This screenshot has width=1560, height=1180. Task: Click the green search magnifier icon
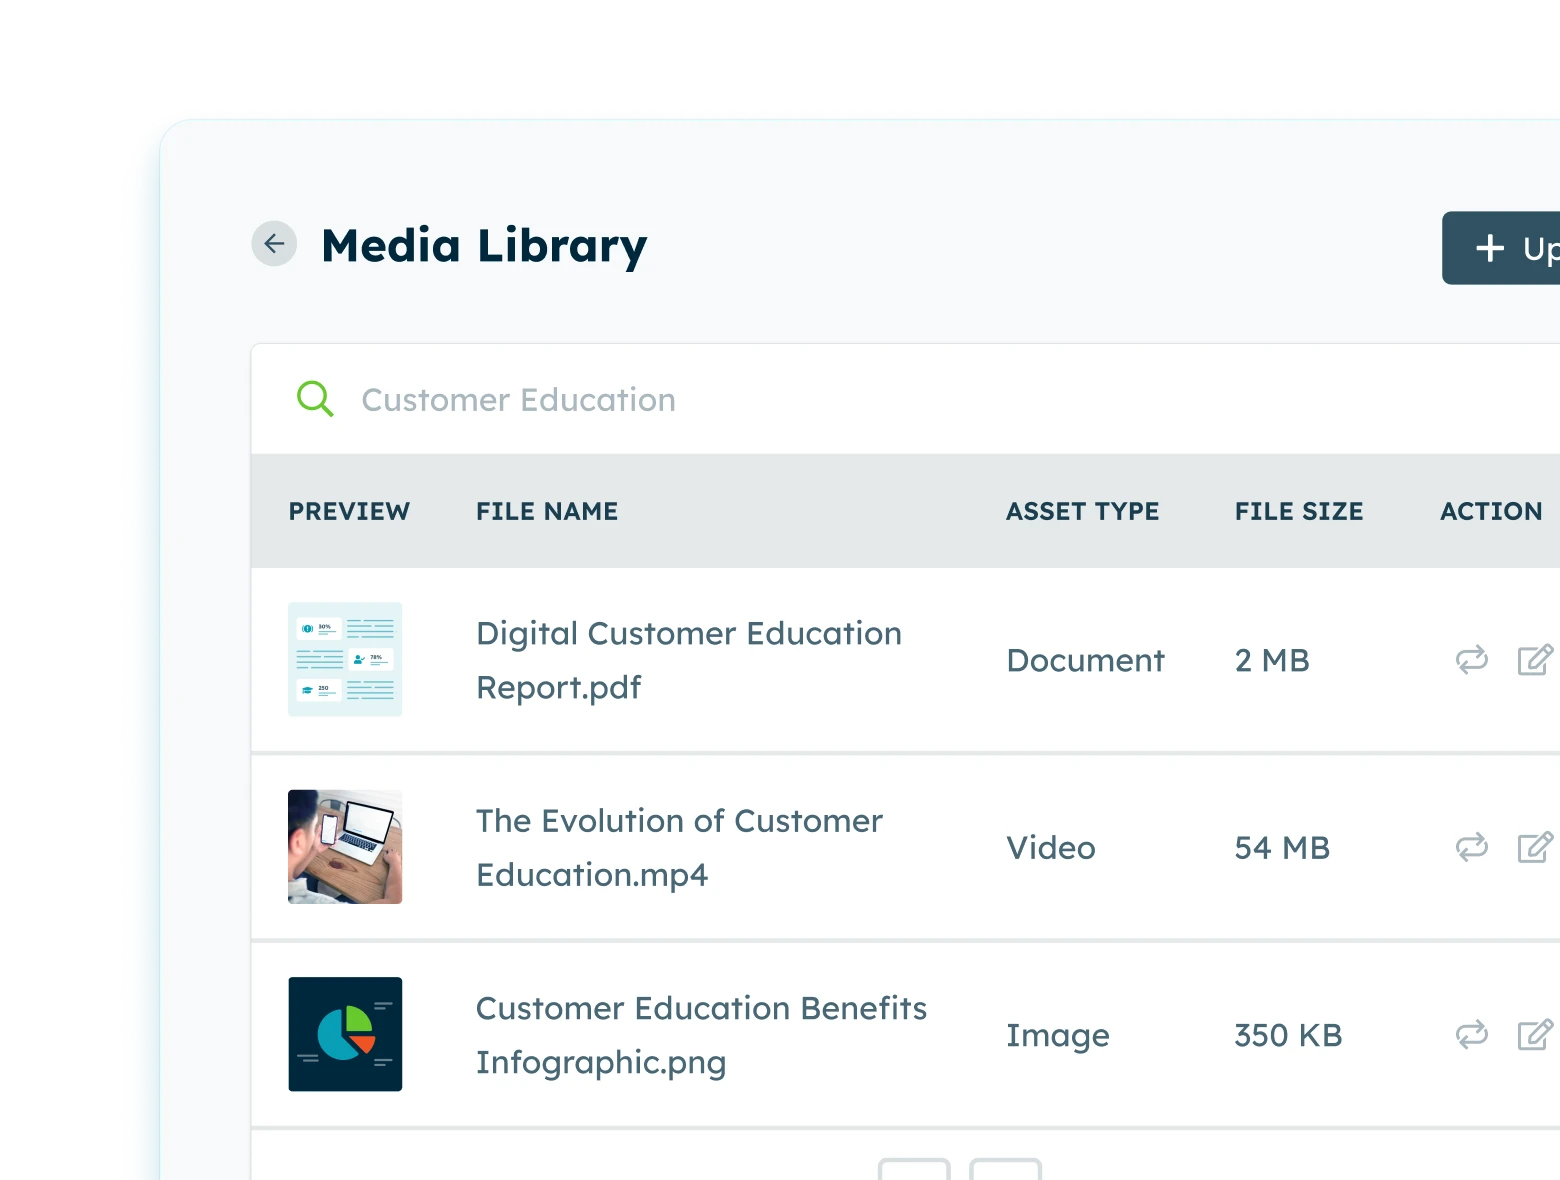point(315,399)
